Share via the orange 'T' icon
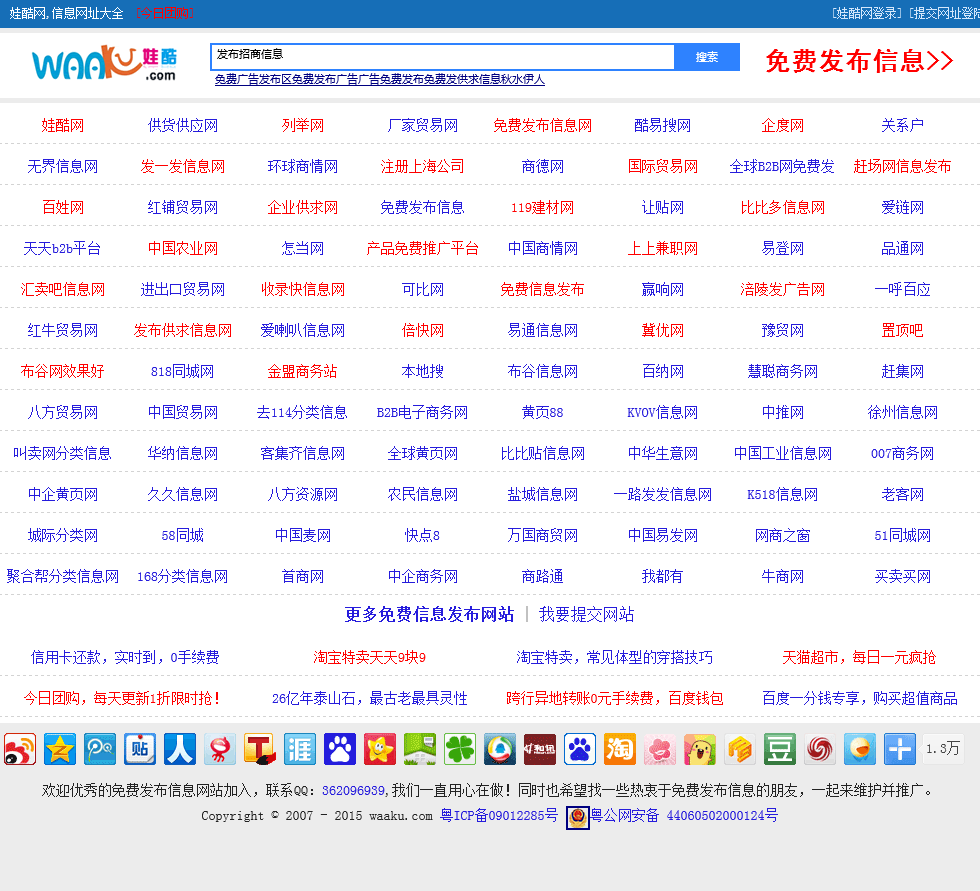980x891 pixels. tap(260, 749)
